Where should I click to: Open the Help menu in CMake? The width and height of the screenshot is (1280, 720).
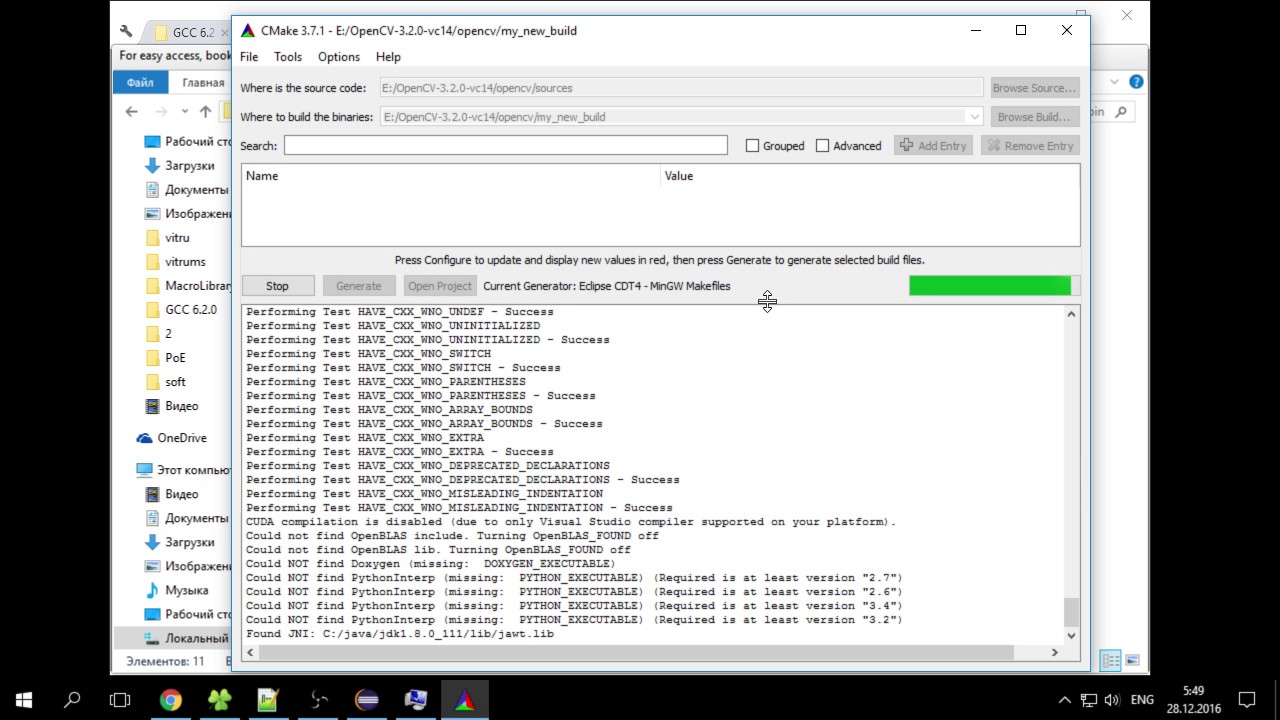click(x=388, y=57)
